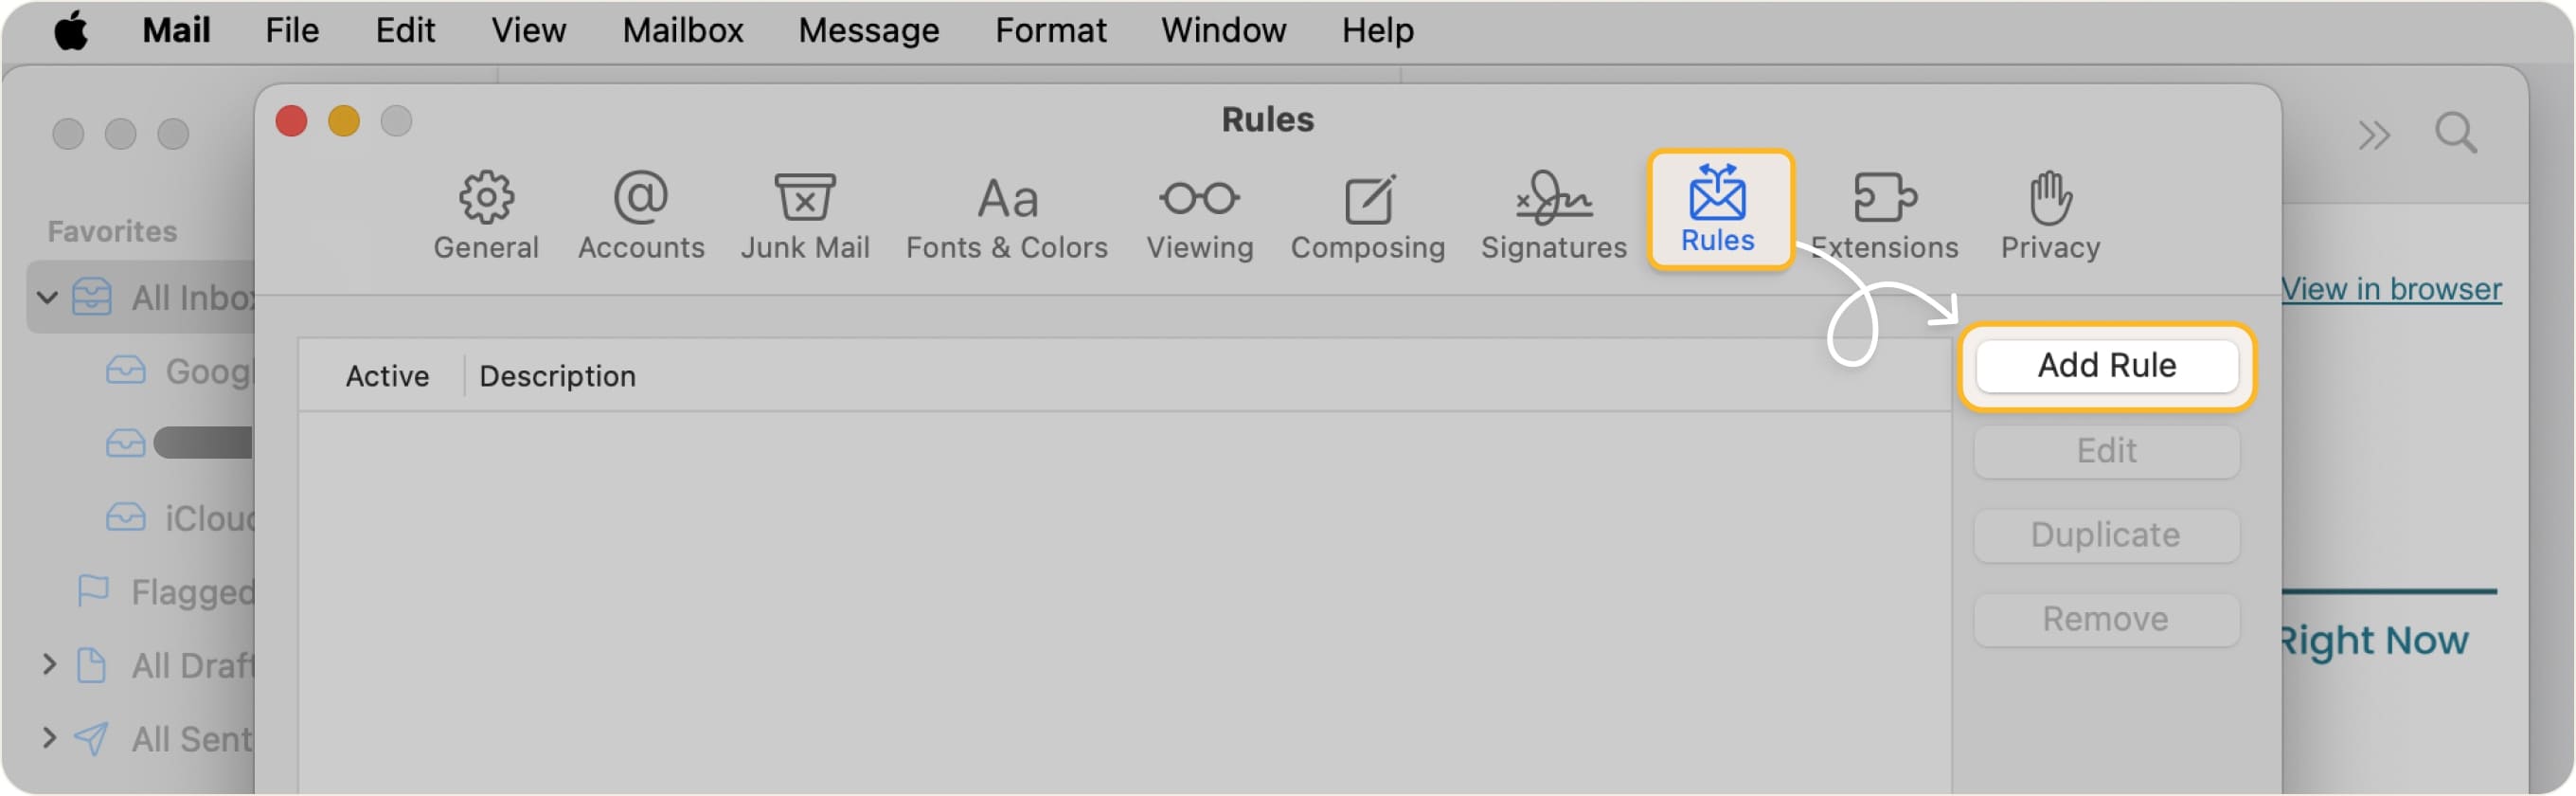Open the Format menu

pos(1051,30)
